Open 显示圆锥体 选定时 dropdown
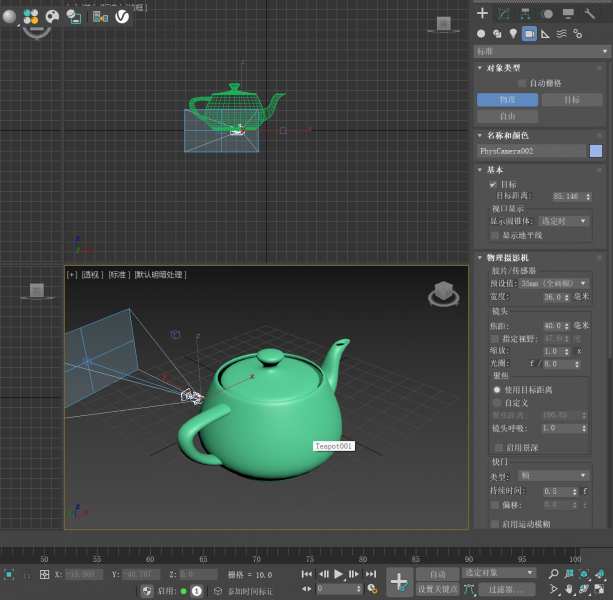Viewport: 613px width, 600px height. 563,221
